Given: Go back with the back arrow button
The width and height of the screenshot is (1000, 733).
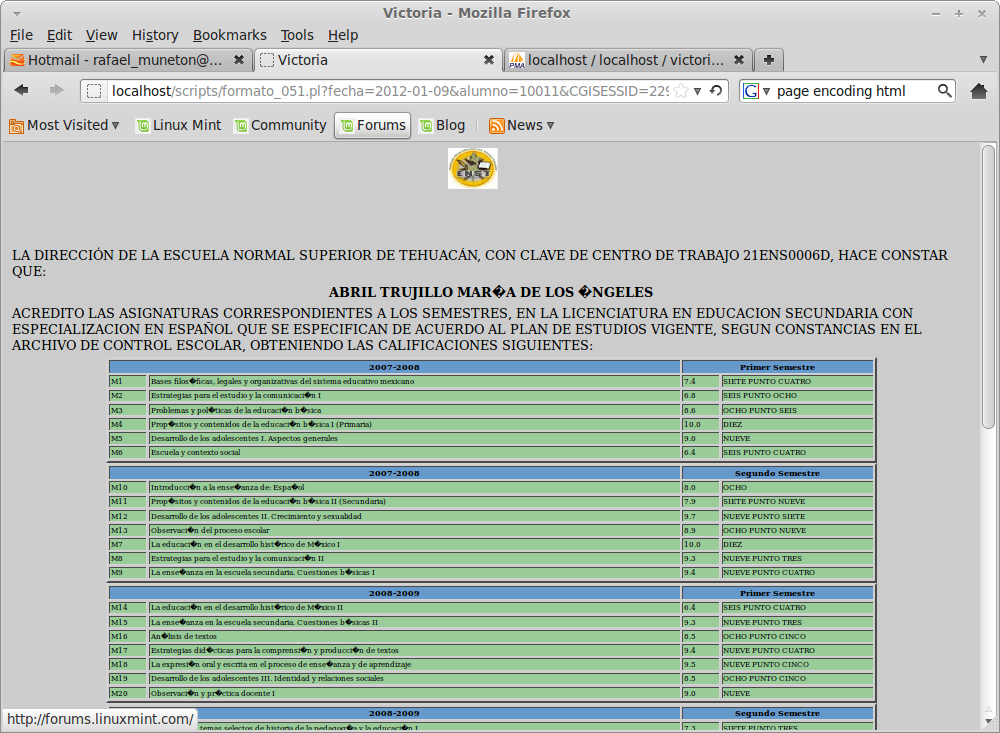Looking at the screenshot, I should (x=22, y=90).
